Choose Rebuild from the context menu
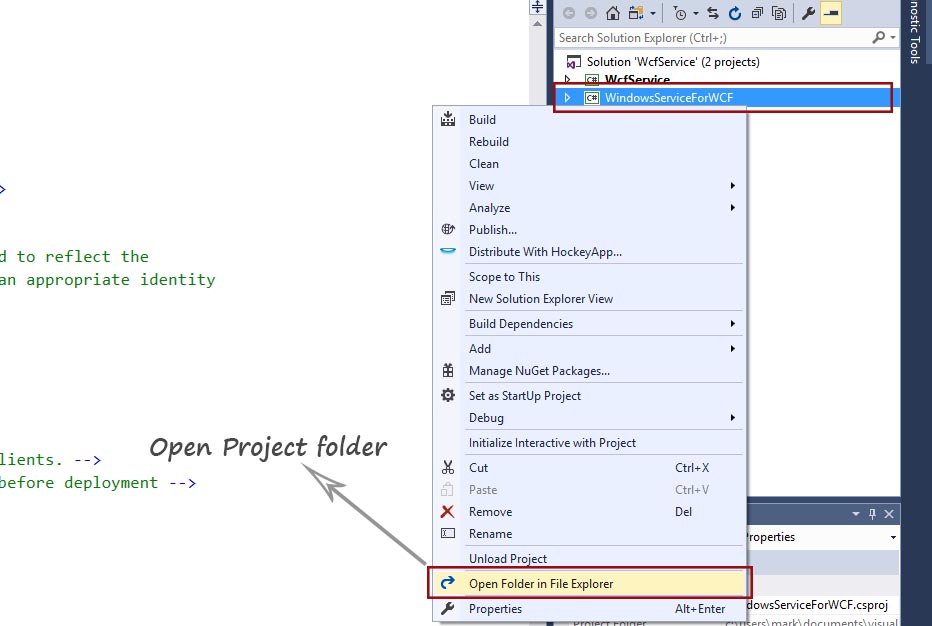932x626 pixels. pos(588,141)
